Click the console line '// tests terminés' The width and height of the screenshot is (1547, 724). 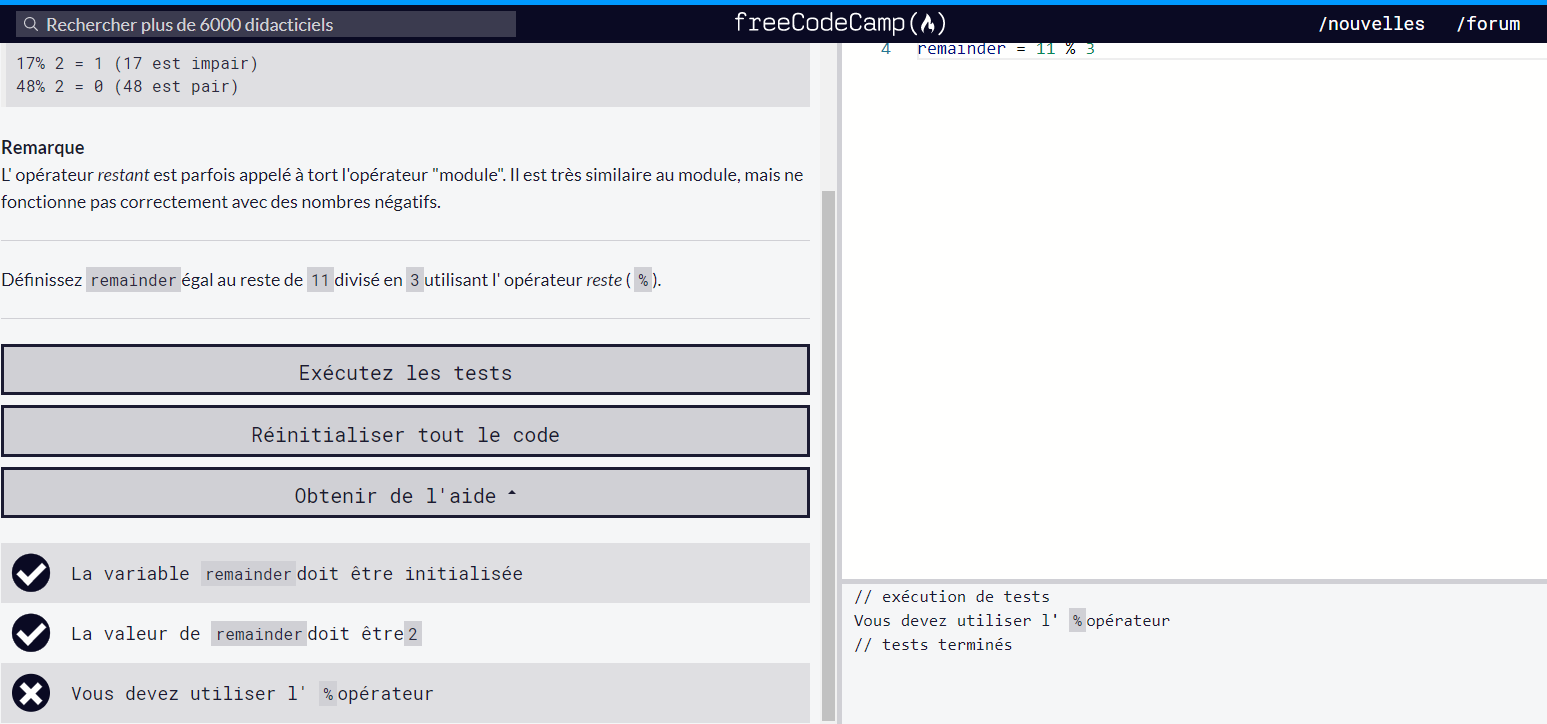pos(933,645)
